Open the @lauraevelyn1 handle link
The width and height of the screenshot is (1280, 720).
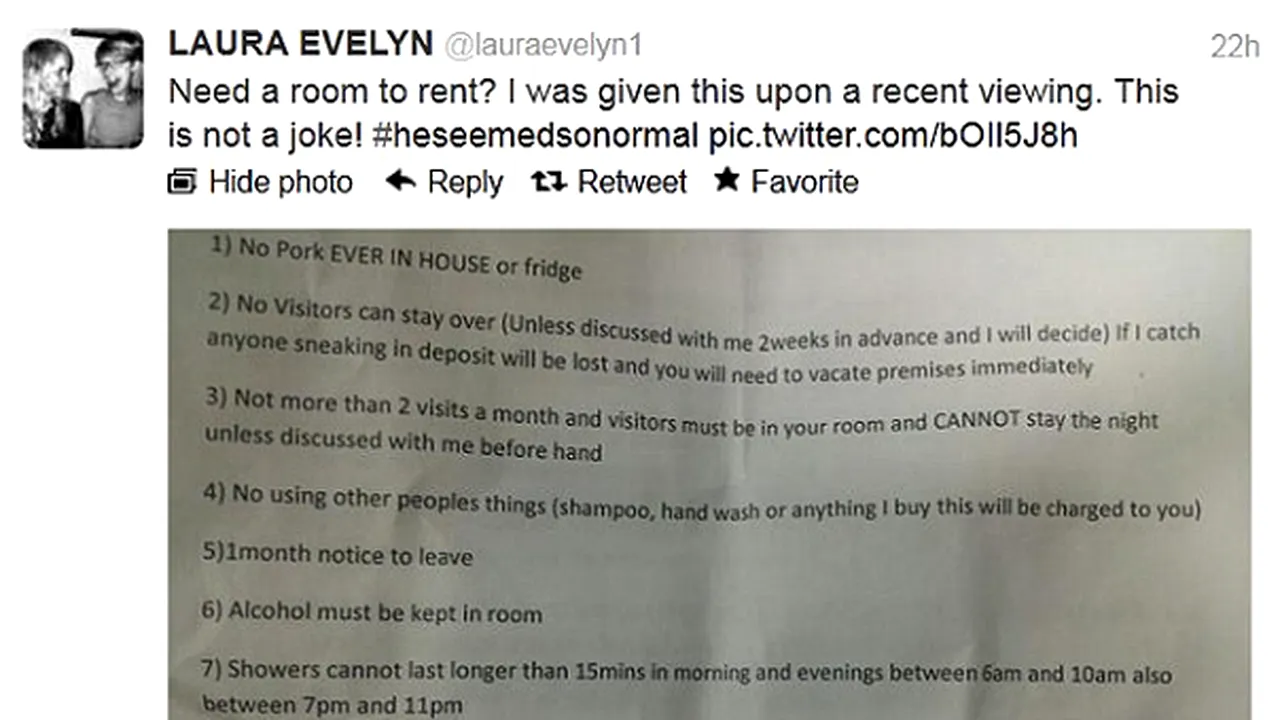pos(542,45)
